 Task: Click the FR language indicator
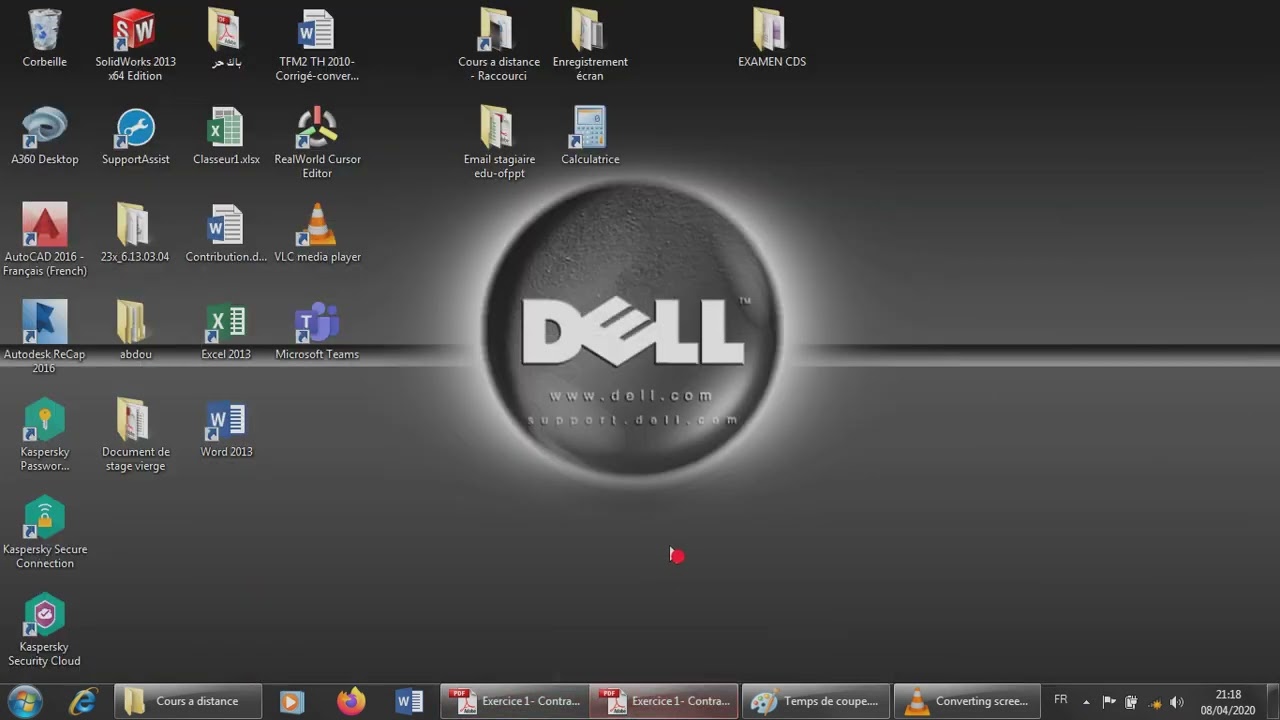point(1061,700)
